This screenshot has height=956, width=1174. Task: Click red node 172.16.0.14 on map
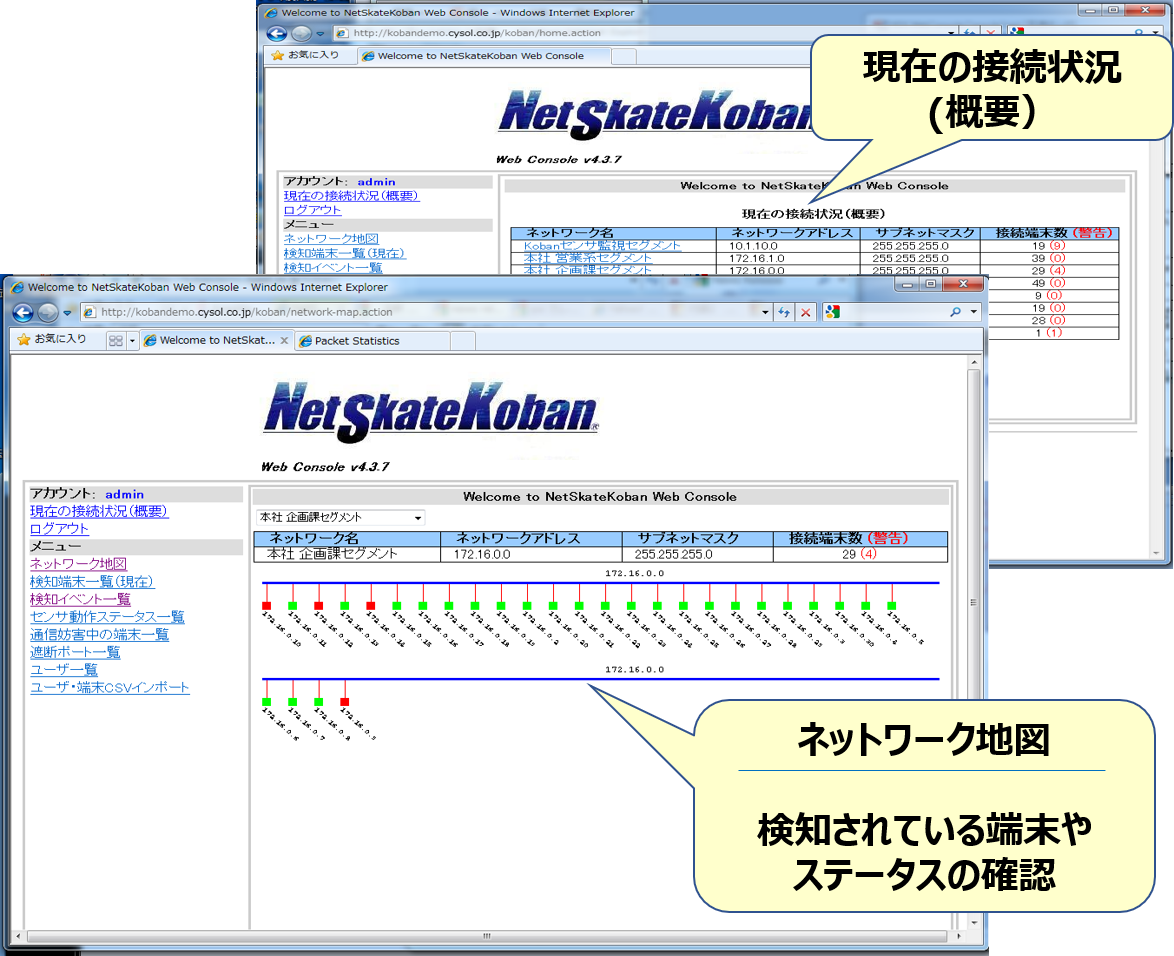(371, 606)
